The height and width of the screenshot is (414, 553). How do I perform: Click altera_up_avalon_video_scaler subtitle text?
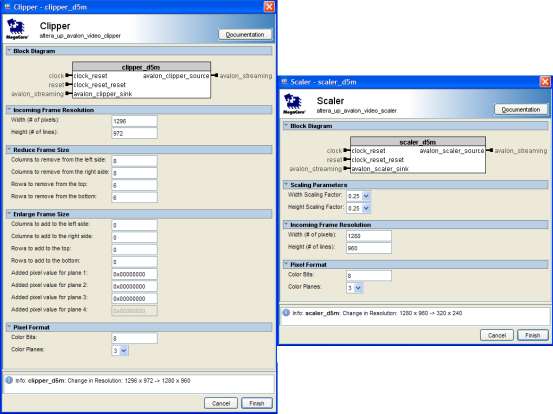(x=357, y=111)
